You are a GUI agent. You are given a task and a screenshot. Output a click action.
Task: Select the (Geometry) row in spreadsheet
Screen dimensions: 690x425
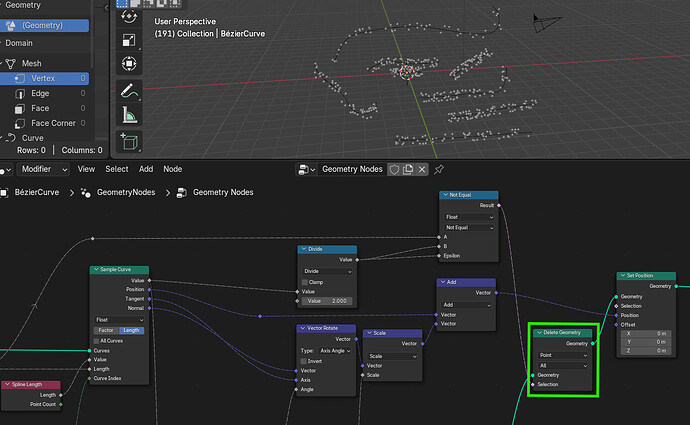pos(44,26)
